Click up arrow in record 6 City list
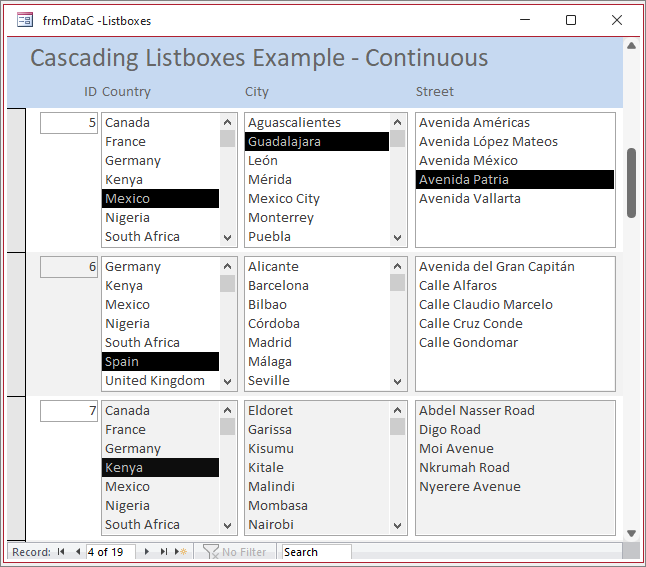Image resolution: width=646 pixels, height=567 pixels. point(397,266)
